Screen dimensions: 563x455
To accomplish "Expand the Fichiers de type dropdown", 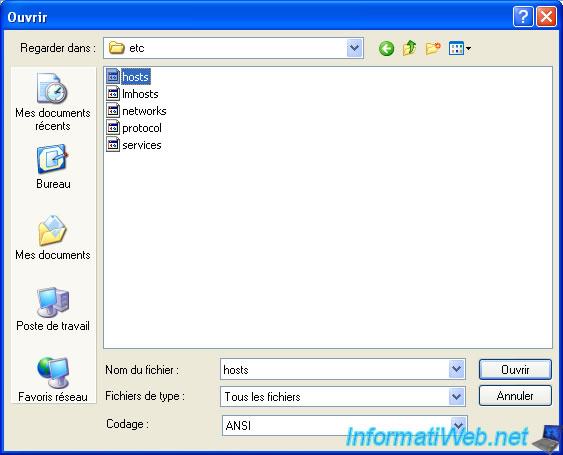I will click(456, 396).
